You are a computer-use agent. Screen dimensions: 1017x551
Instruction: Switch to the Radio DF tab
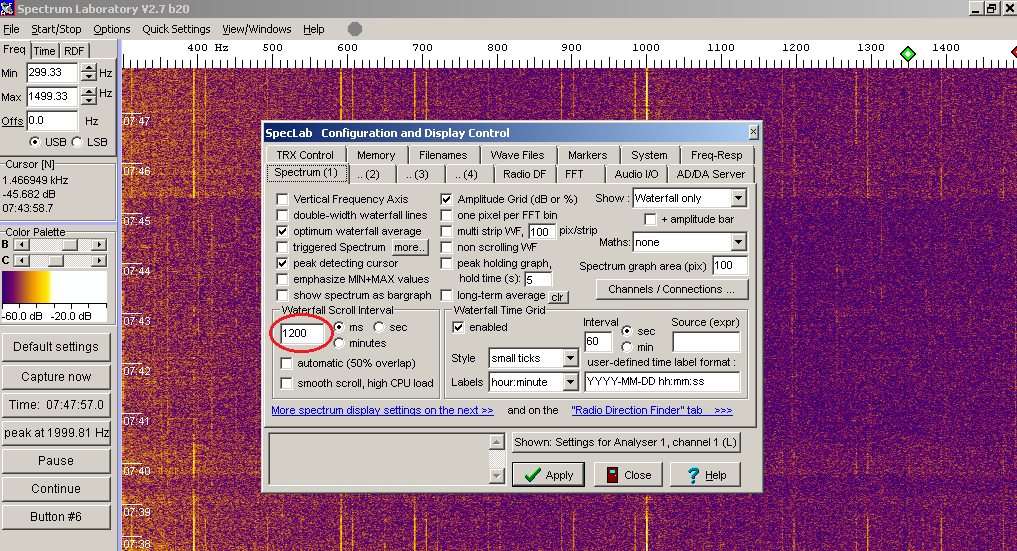click(524, 174)
